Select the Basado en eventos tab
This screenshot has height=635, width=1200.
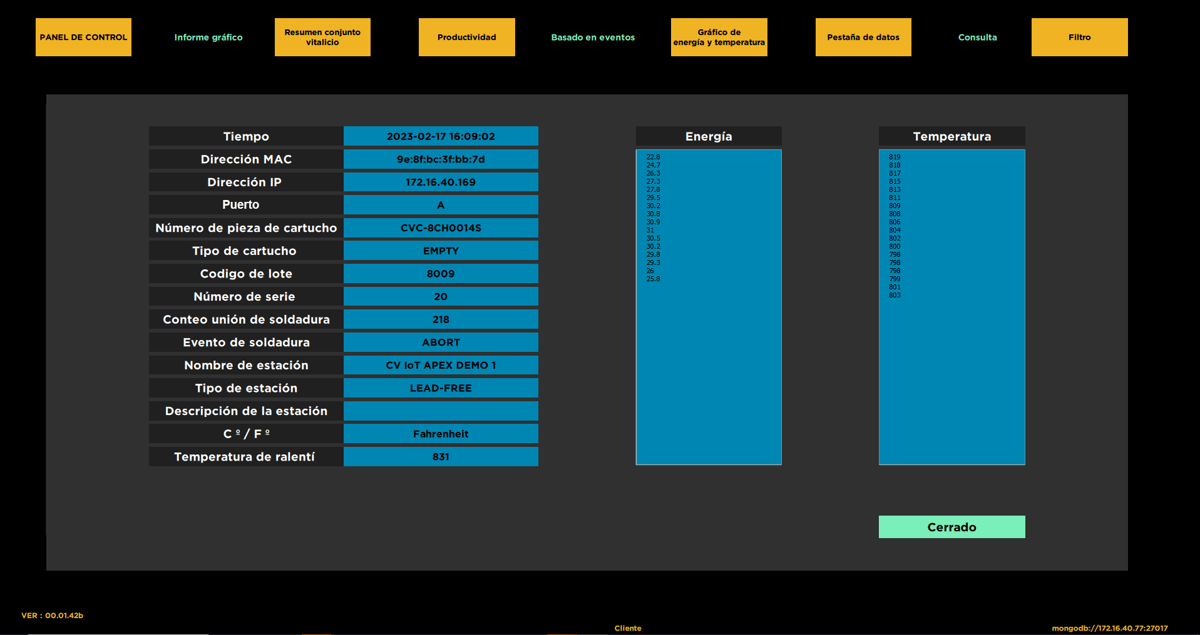593,36
